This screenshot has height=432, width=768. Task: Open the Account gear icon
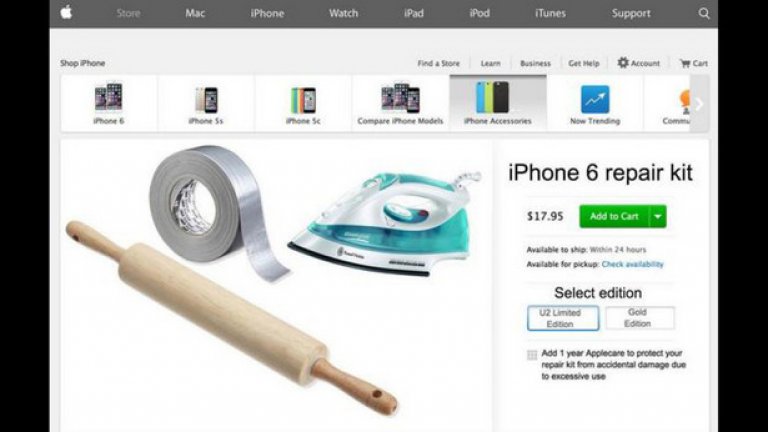[x=623, y=63]
